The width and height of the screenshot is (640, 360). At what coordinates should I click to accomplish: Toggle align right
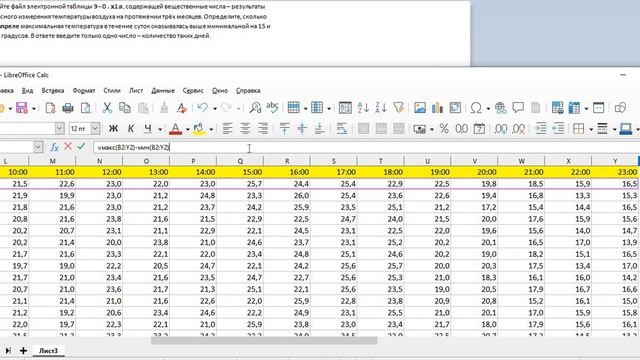[x=263, y=129]
